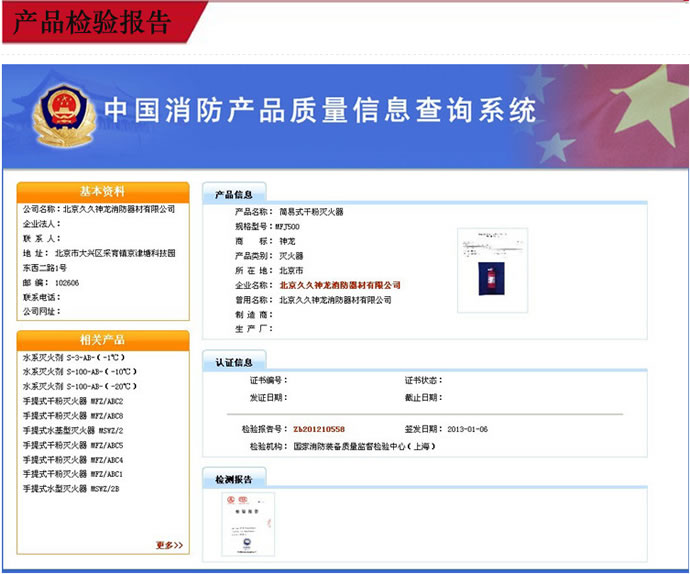
Task: Click the 中国消防产品质量信息查询系统 banner title
Action: pos(320,110)
